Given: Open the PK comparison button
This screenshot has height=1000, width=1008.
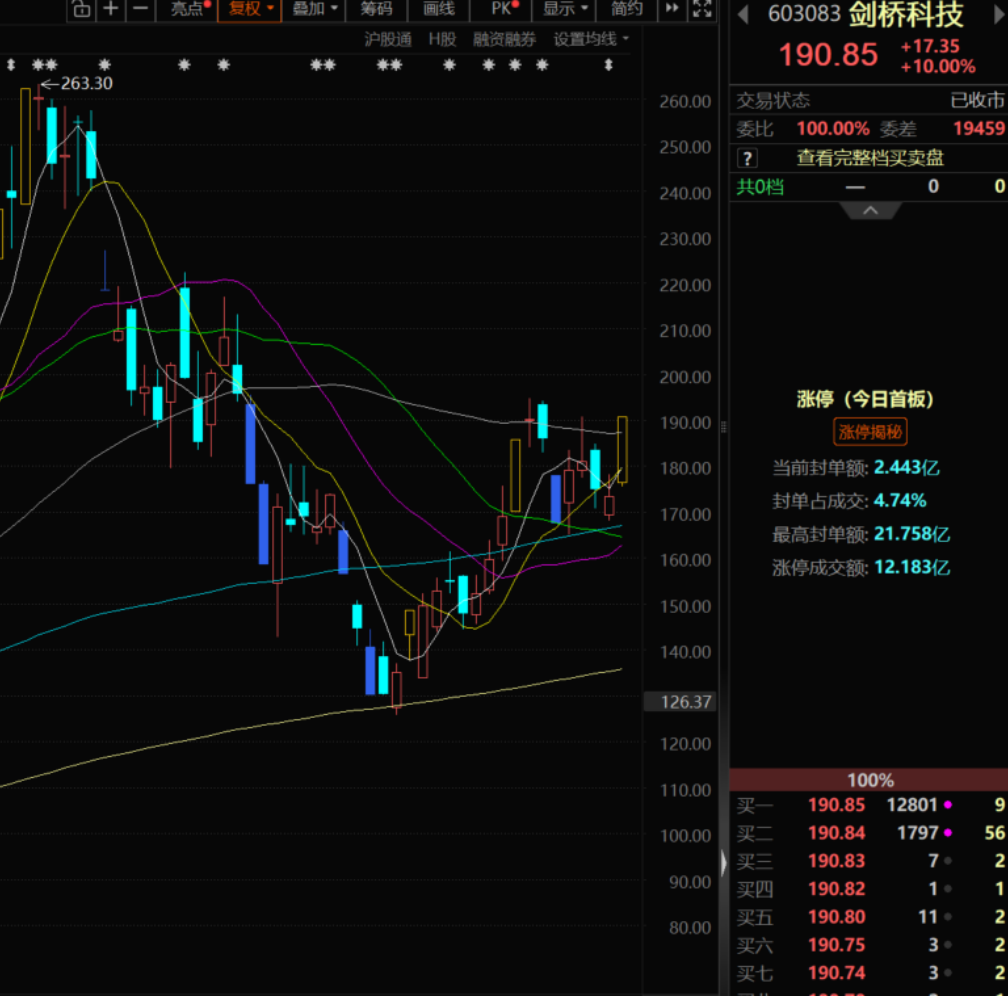Looking at the screenshot, I should pyautogui.click(x=503, y=9).
